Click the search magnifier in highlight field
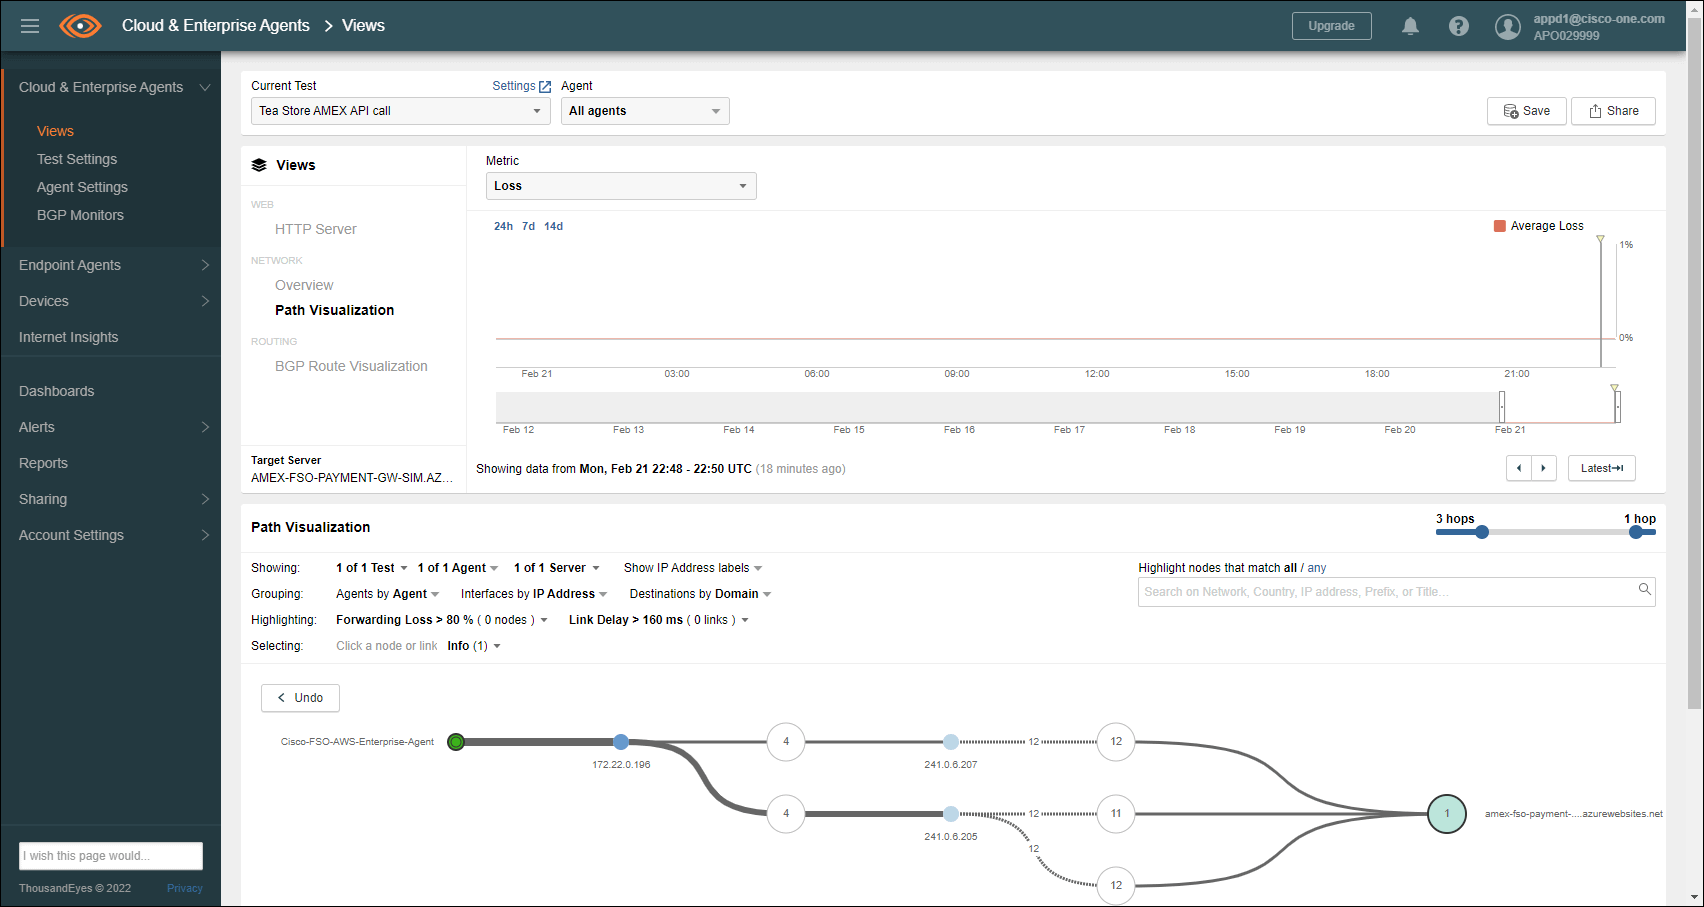Image resolution: width=1704 pixels, height=907 pixels. coord(1644,590)
